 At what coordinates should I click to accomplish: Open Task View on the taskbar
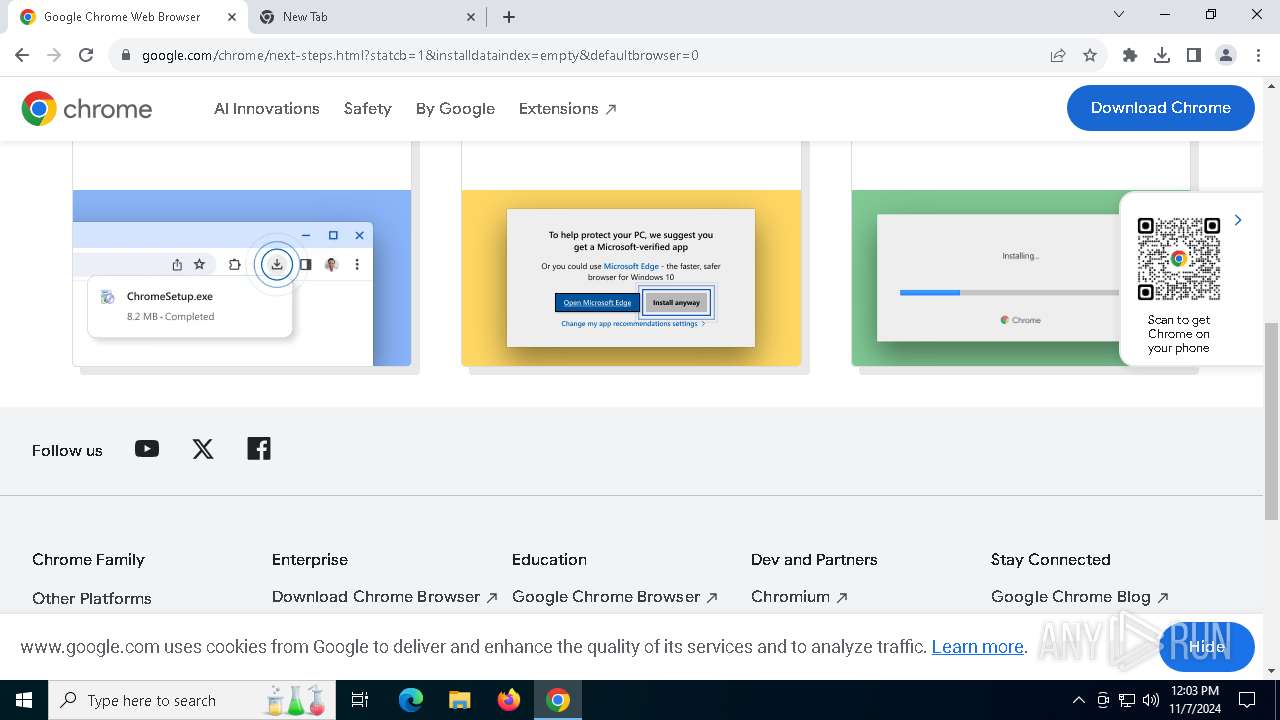coord(360,700)
